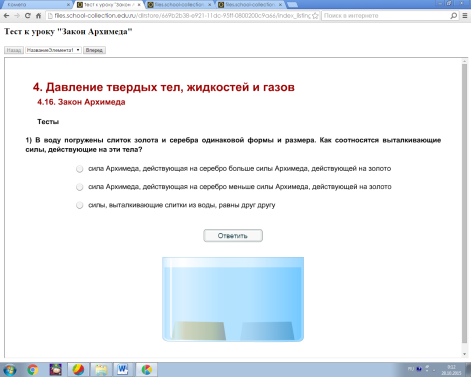Select answer that buoyant forces are equal
The height and width of the screenshot is (377, 471).
click(x=79, y=205)
